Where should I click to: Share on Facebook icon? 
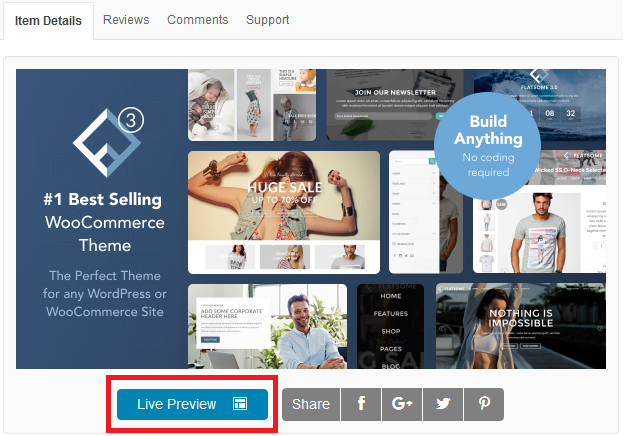coord(361,404)
